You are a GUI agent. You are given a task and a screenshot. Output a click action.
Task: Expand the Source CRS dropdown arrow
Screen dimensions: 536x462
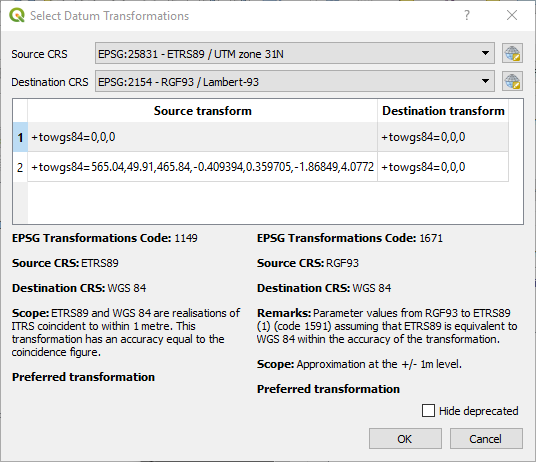(x=485, y=53)
